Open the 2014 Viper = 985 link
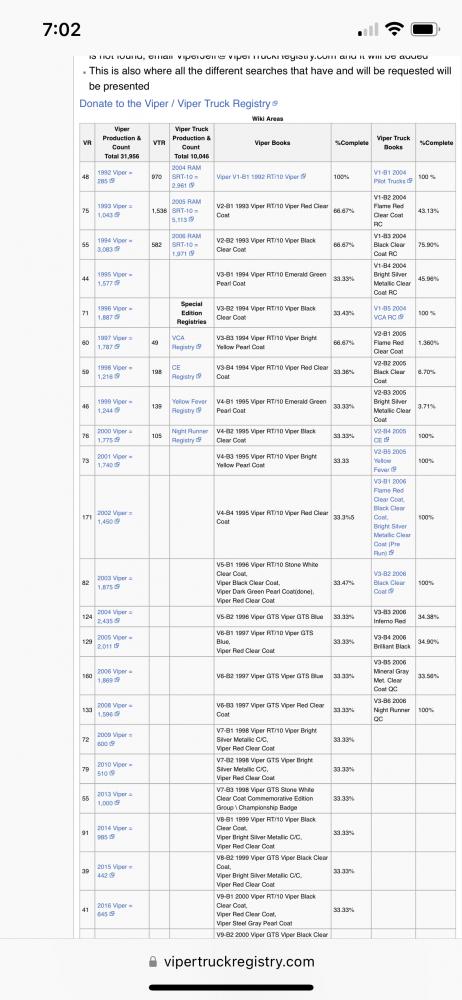Viewport: 462px width, 1000px height. pos(114,832)
